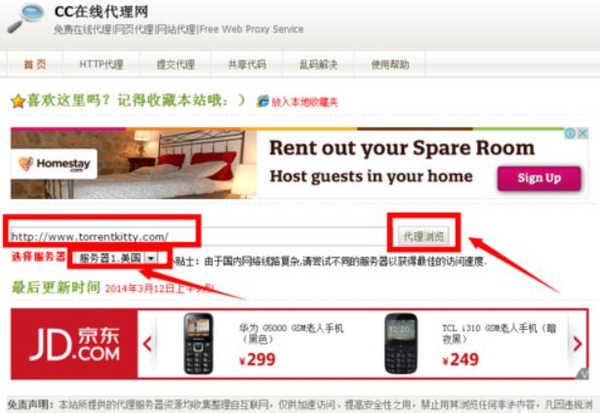600x413 pixels.
Task: Click the ad info icon on banner
Action: (571, 133)
